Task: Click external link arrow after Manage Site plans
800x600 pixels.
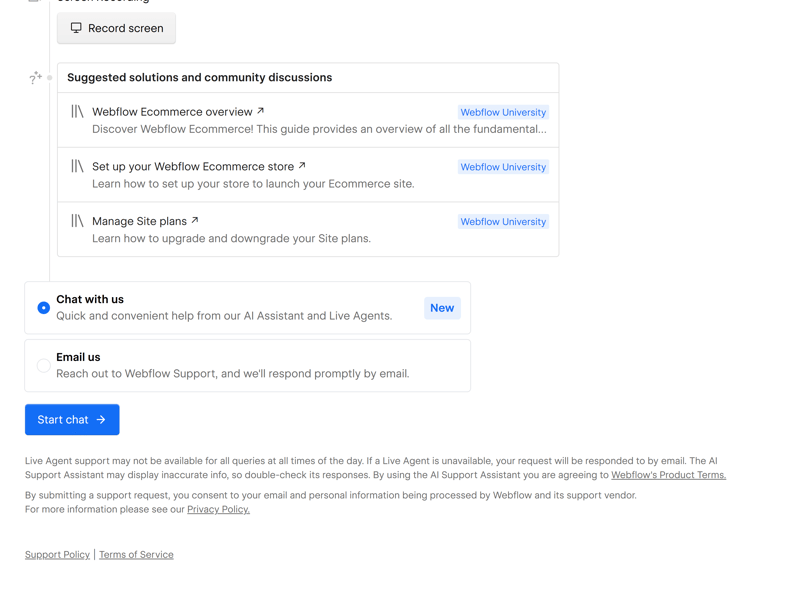Action: tap(195, 220)
